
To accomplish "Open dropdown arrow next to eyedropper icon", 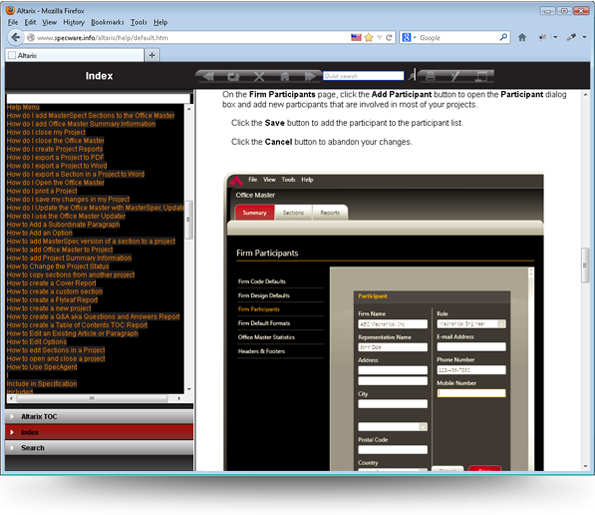I will 584,37.
